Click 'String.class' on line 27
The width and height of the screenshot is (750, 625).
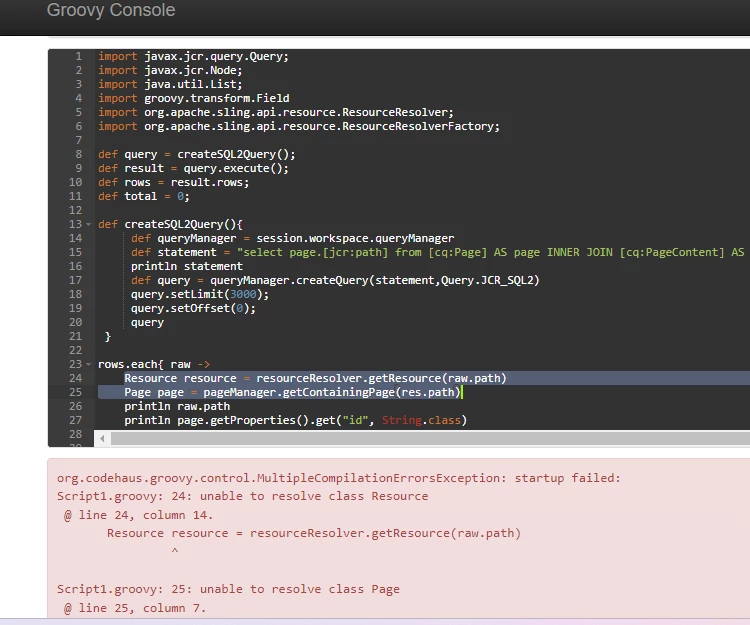(421, 420)
